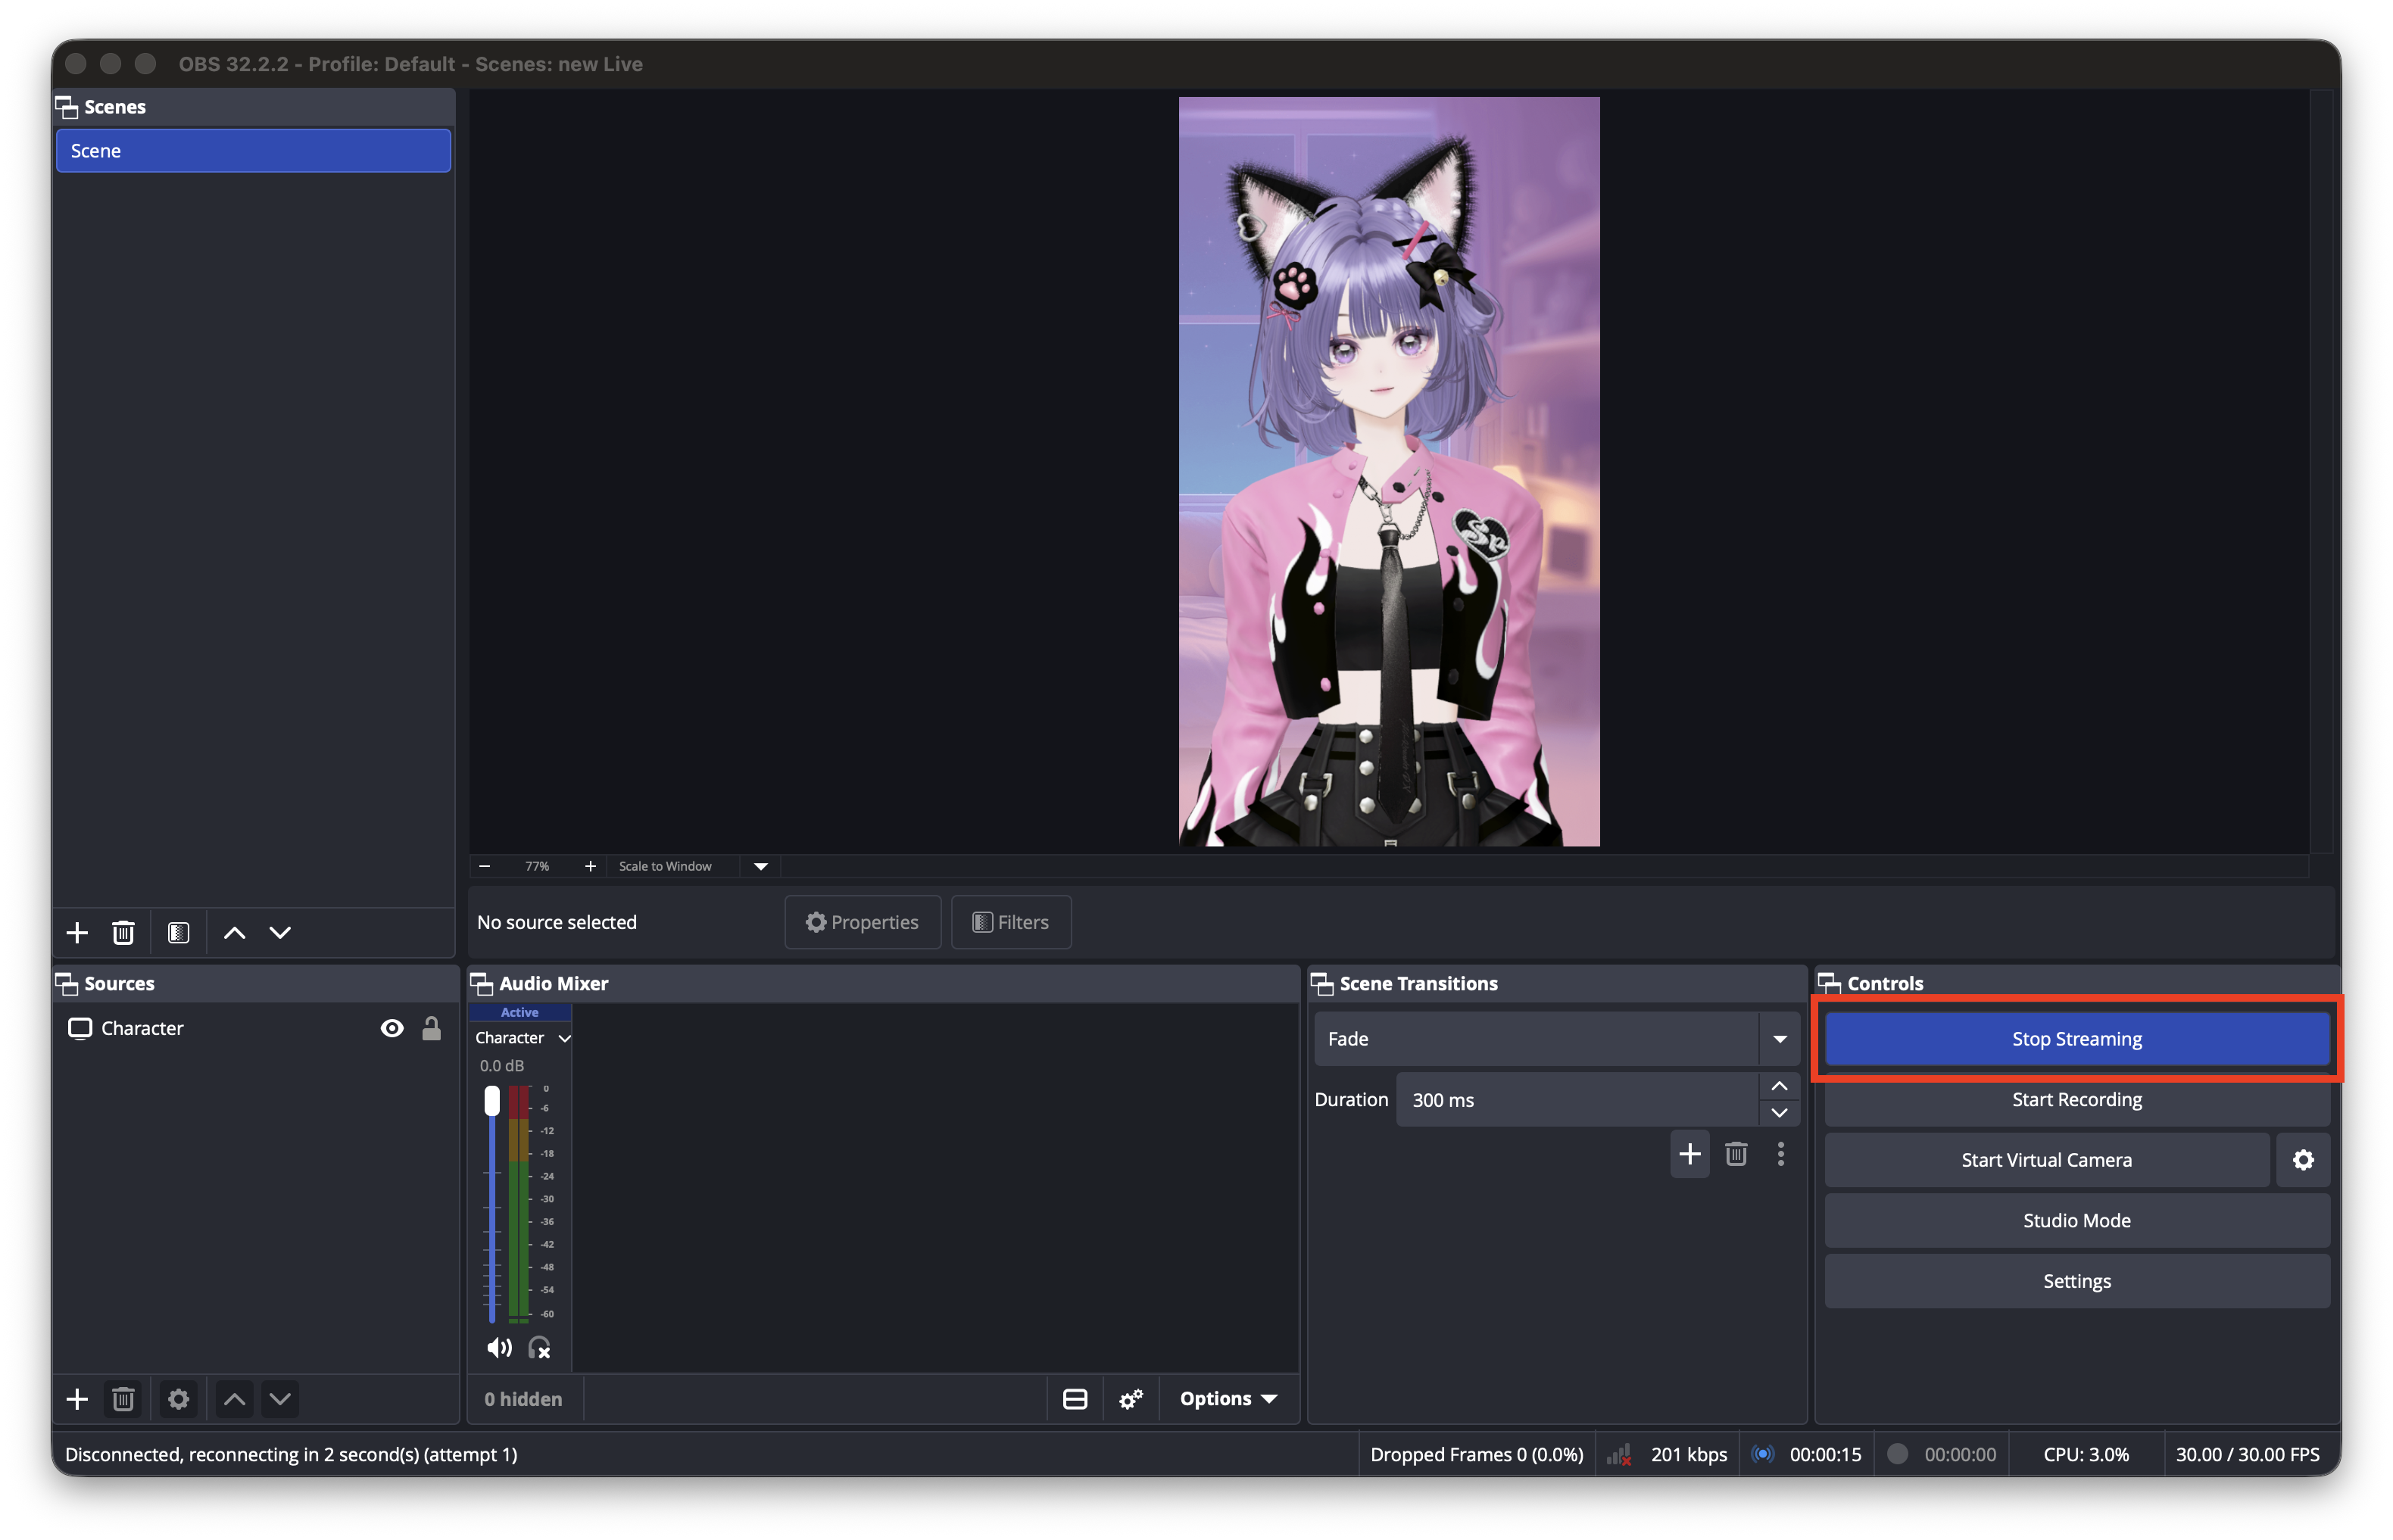Viewport: 2393px width, 1540px height.
Task: Stop the live stream
Action: tap(2077, 1039)
